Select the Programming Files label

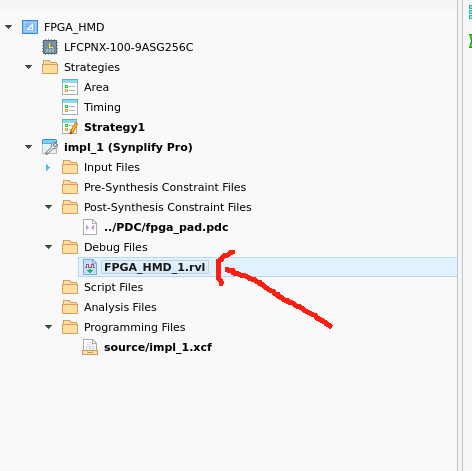(x=134, y=327)
